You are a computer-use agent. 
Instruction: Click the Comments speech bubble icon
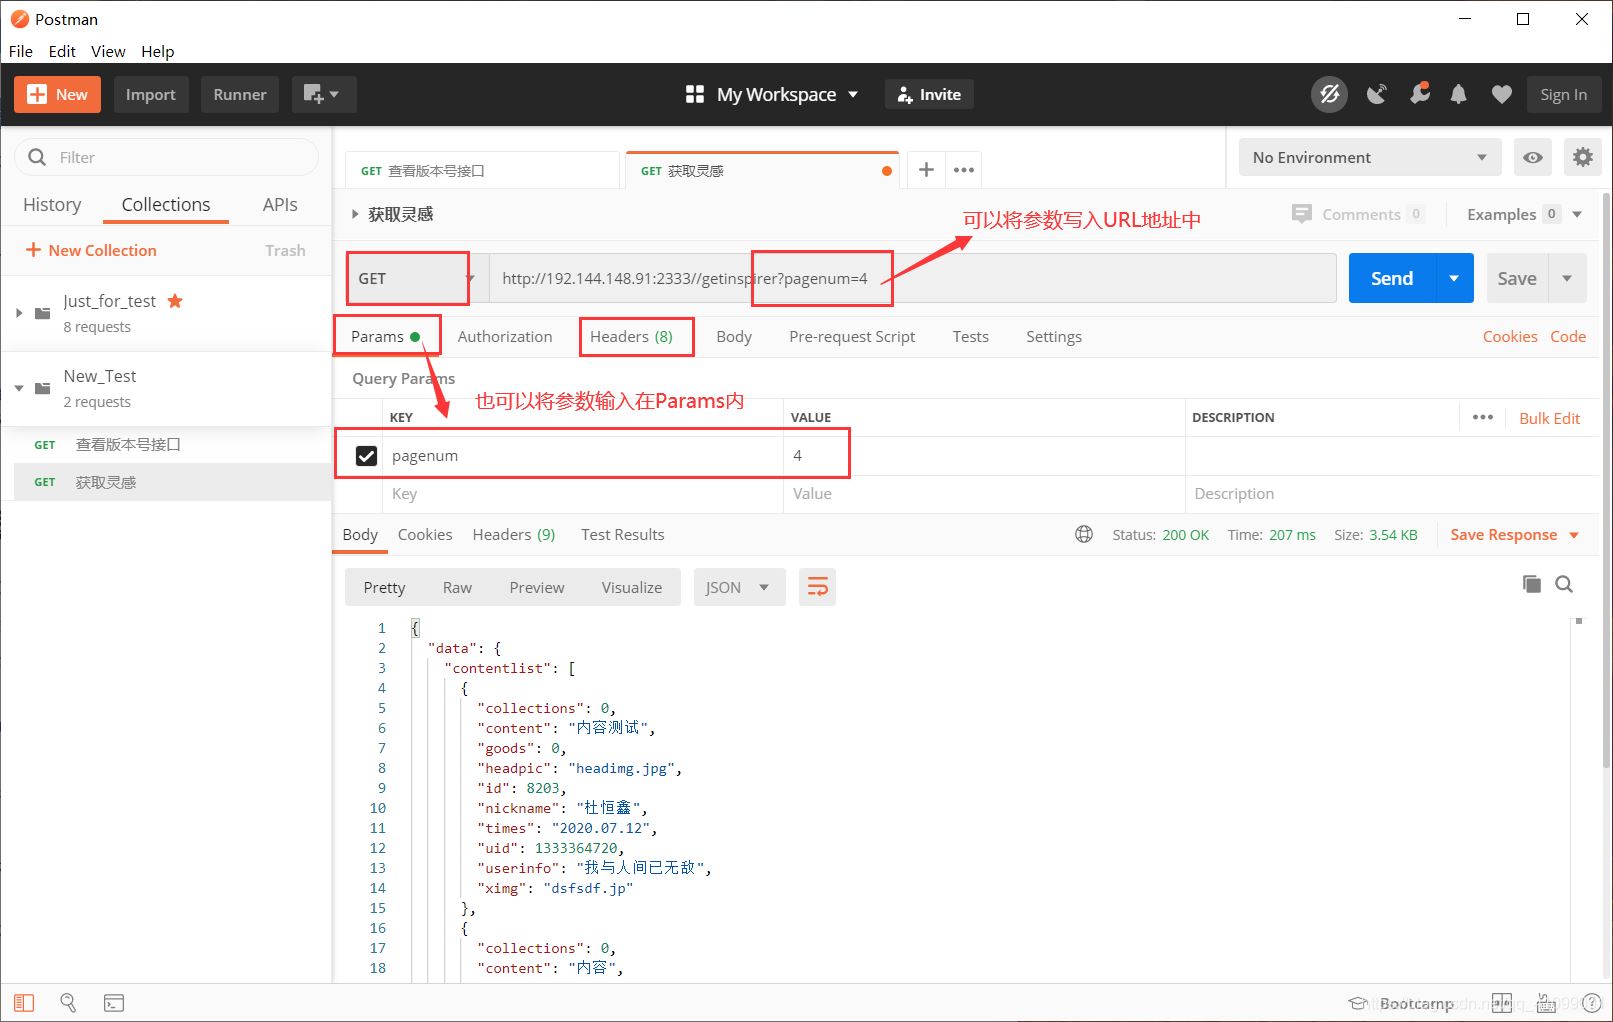[1301, 214]
